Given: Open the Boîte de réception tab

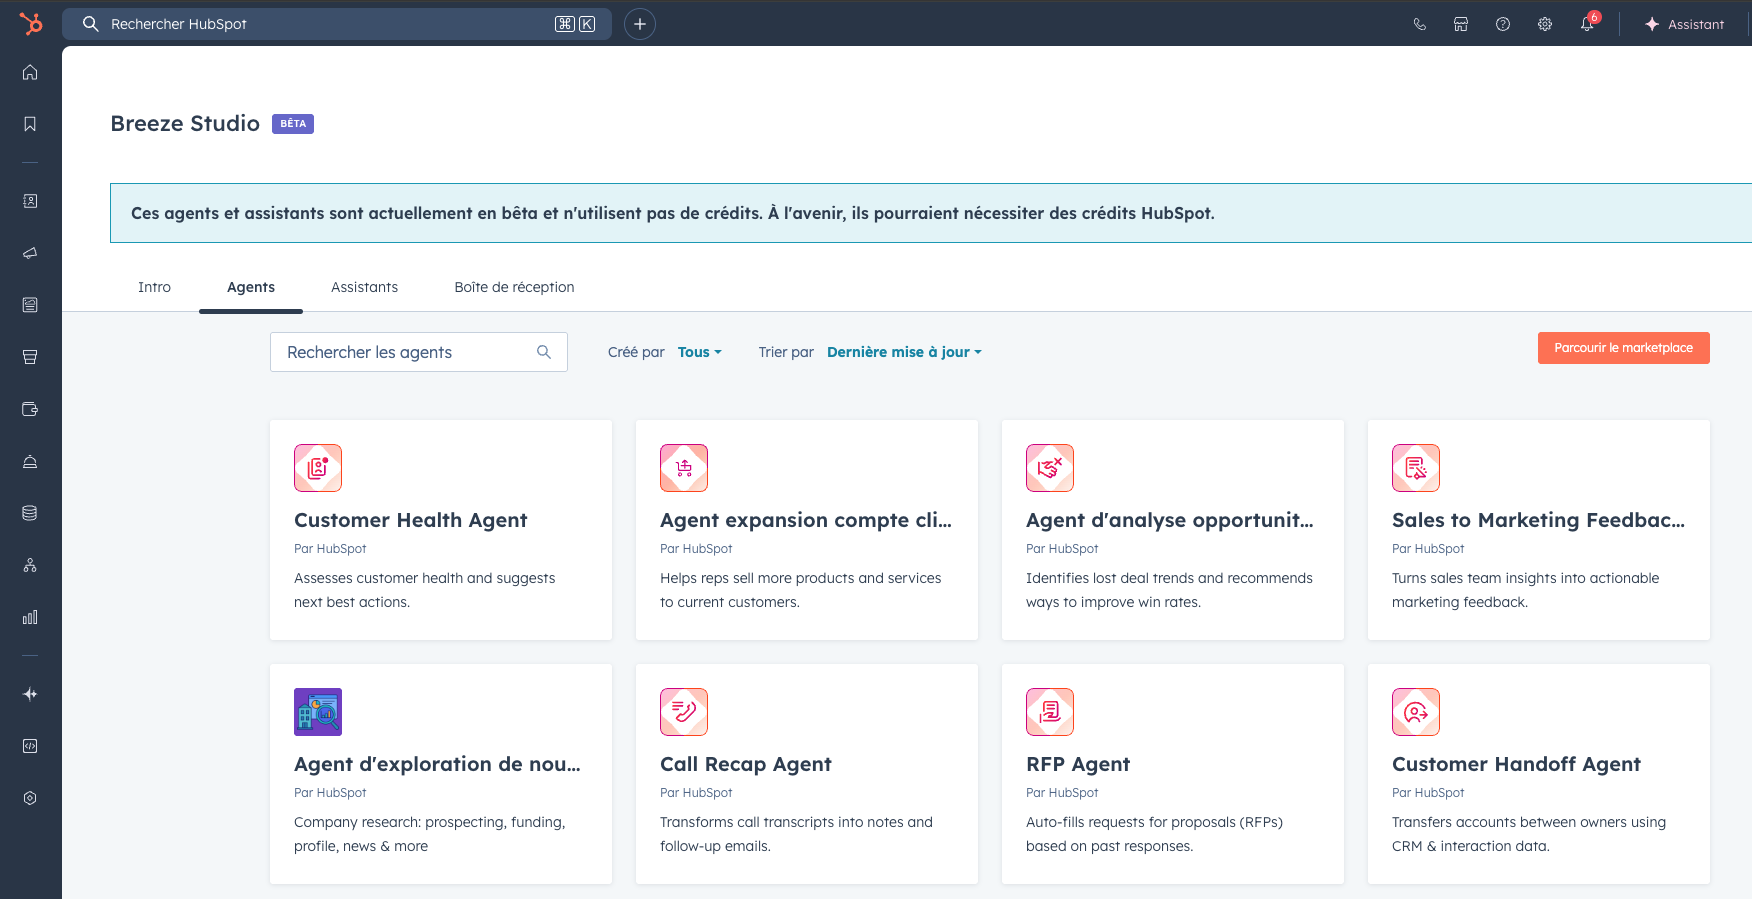Looking at the screenshot, I should (x=514, y=287).
